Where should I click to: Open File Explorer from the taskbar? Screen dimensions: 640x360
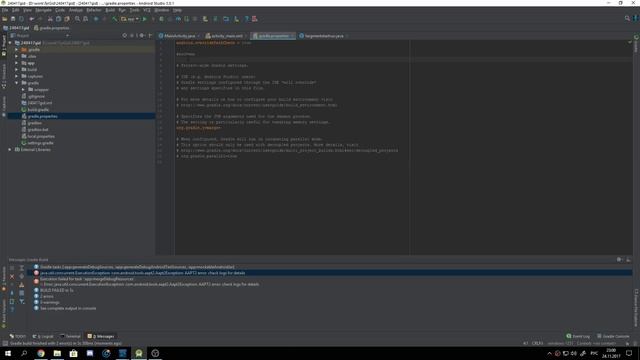57,353
